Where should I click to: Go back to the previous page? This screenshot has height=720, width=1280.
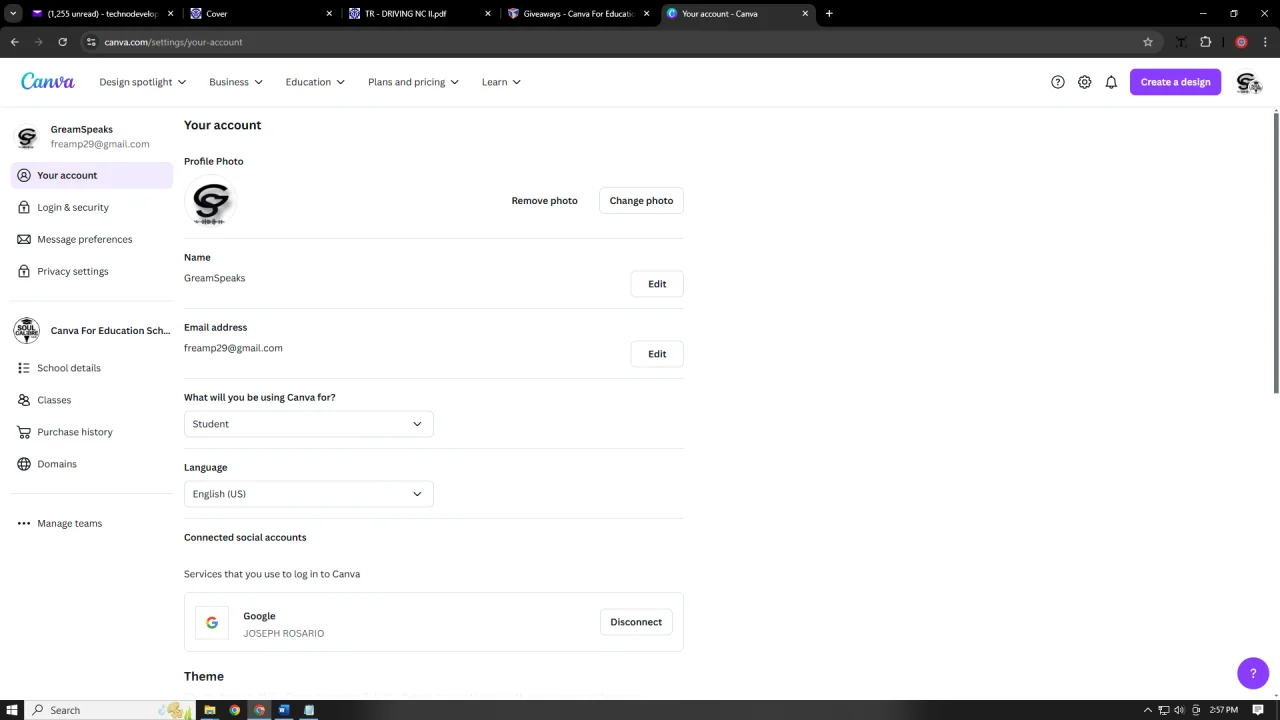pos(14,42)
